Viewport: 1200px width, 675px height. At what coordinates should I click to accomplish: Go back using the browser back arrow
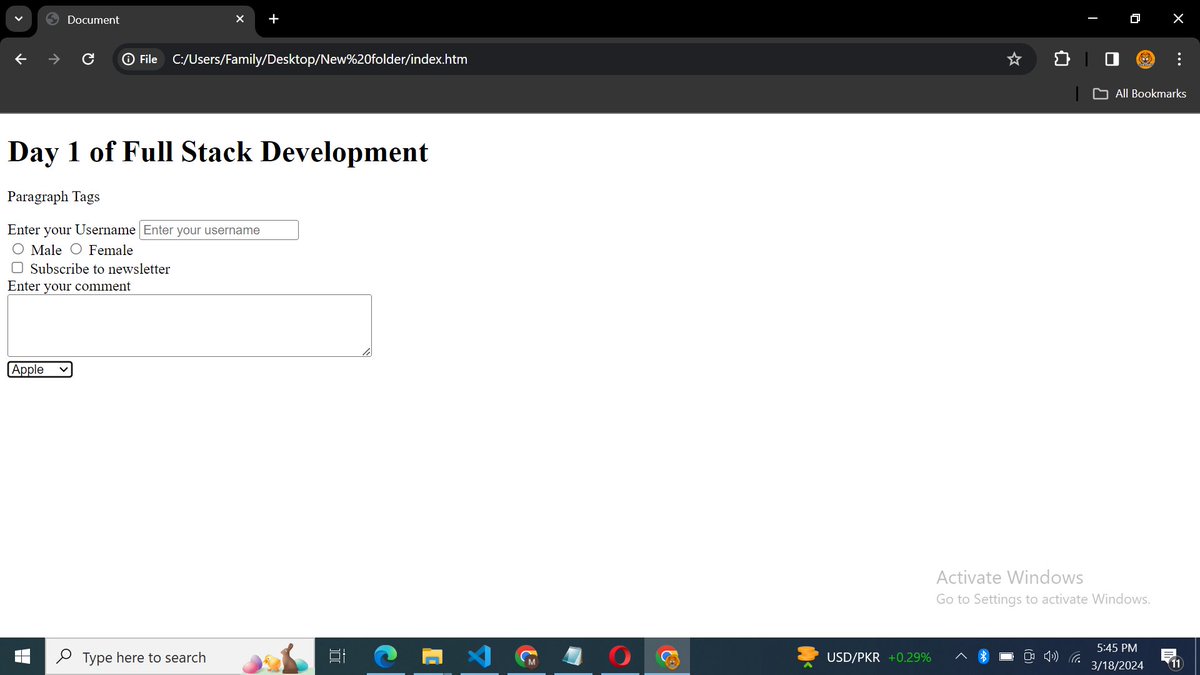[20, 59]
